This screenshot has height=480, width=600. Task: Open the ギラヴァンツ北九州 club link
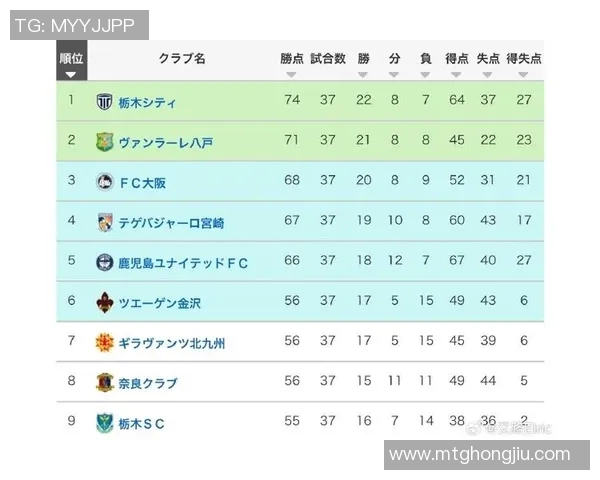point(171,343)
